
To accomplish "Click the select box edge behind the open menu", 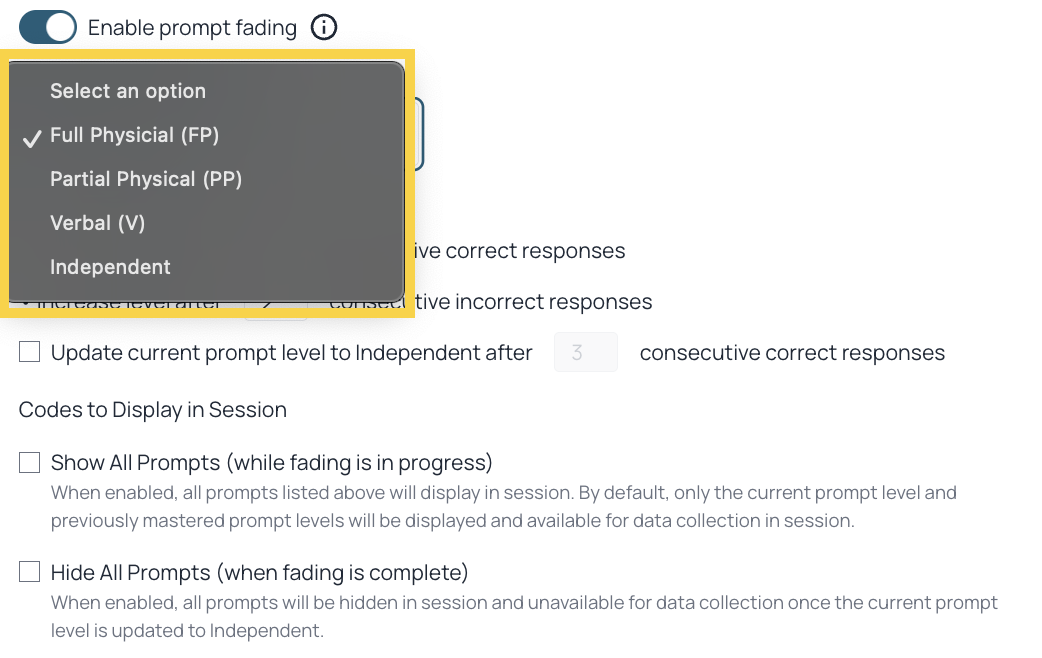I will [419, 133].
